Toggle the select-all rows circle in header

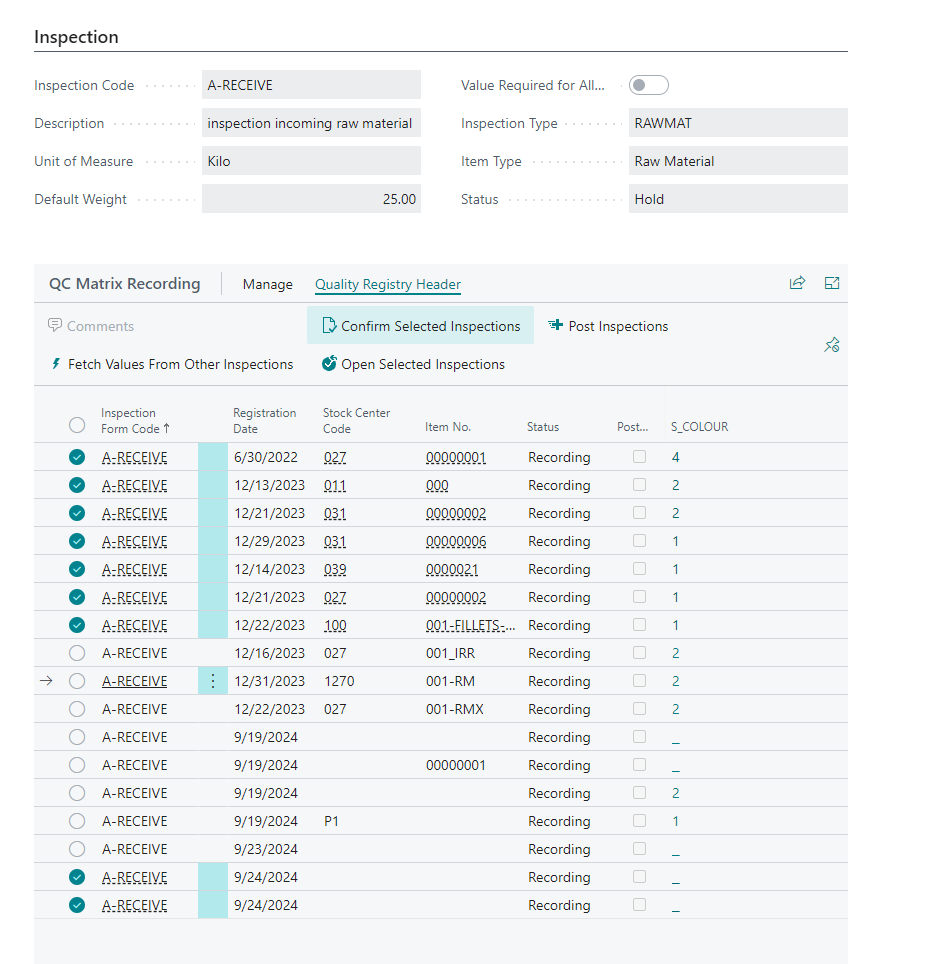(77, 425)
